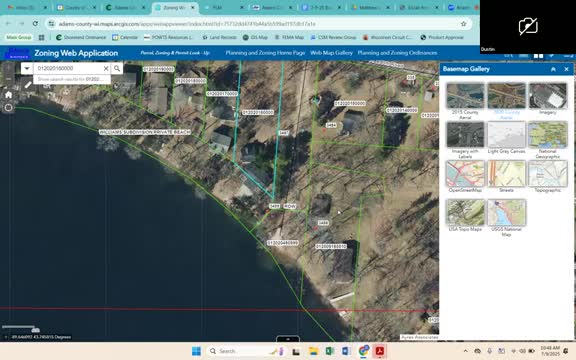This screenshot has height=360, width=576.
Task: Select the pencil draw tool
Action: point(28,85)
